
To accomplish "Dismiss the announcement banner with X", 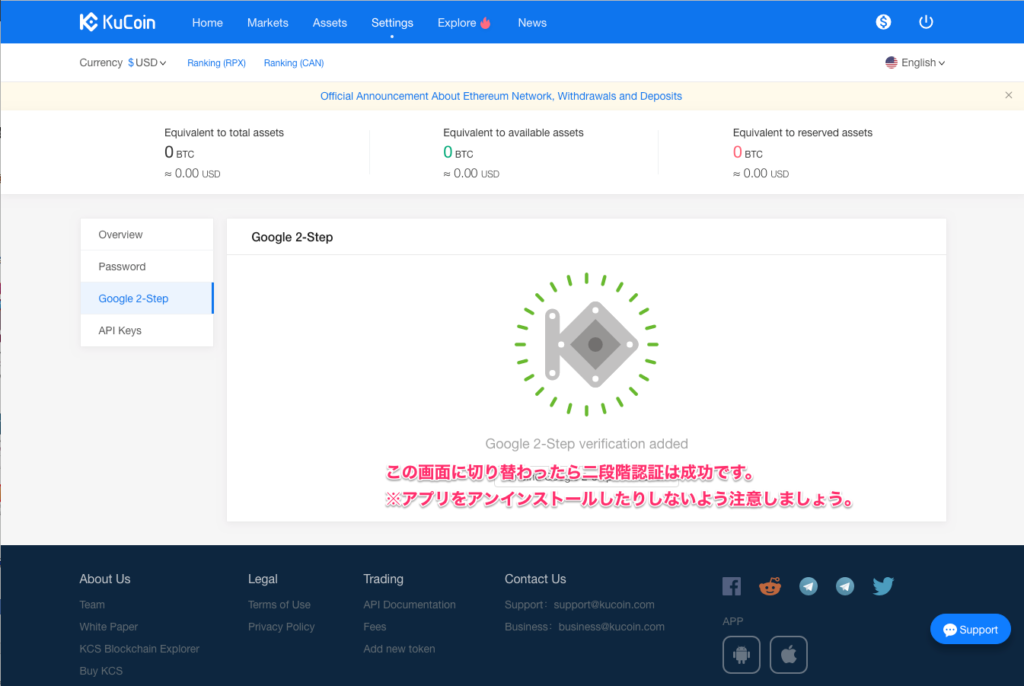I will [1008, 95].
